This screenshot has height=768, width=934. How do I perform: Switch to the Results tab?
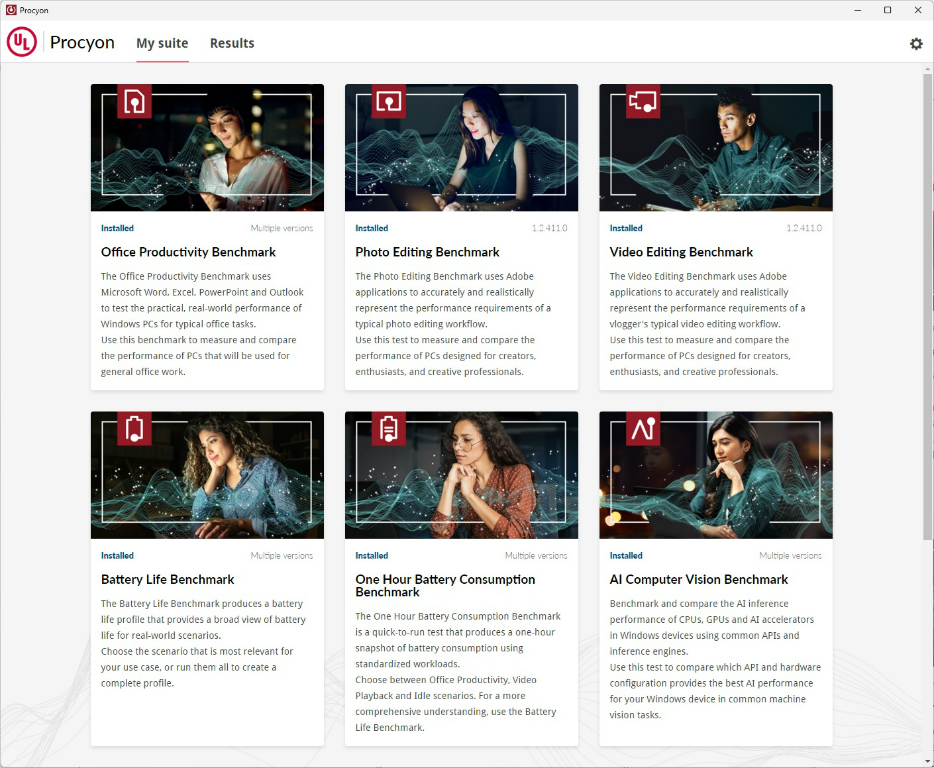(x=232, y=43)
